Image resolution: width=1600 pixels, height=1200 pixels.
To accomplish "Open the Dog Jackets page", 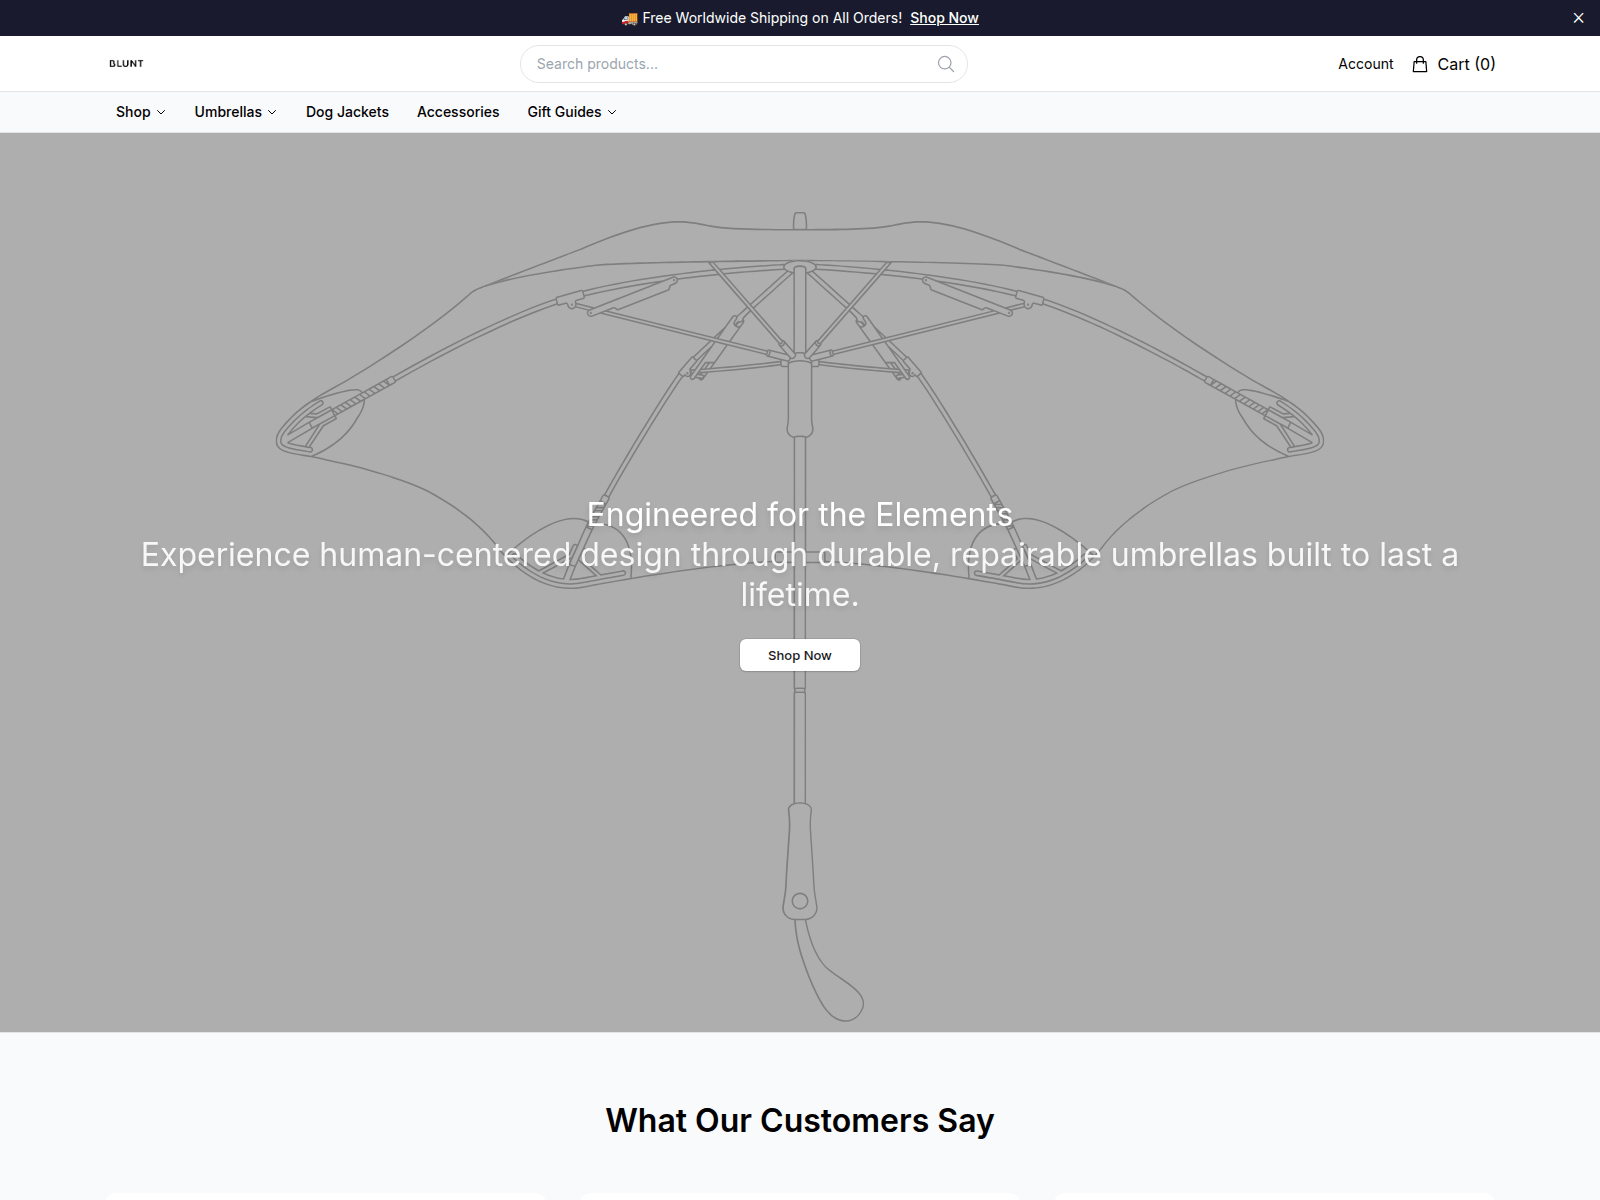I will coord(347,112).
